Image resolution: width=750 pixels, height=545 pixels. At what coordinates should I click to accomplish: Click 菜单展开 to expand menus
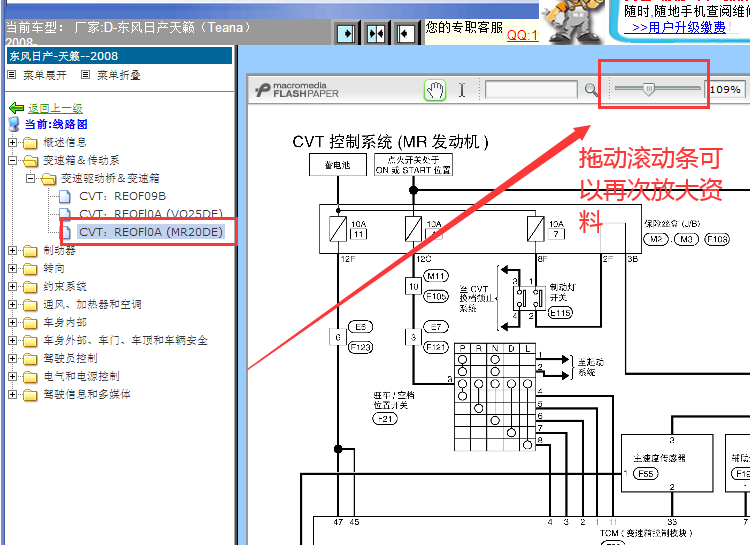pyautogui.click(x=45, y=75)
